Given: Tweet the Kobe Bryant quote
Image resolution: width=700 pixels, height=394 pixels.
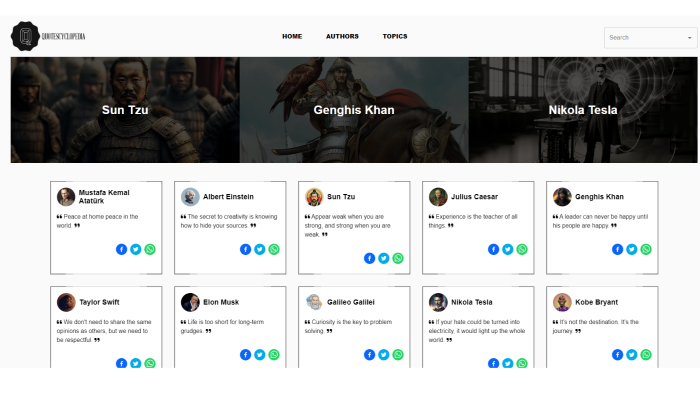Looking at the screenshot, I should 632,355.
